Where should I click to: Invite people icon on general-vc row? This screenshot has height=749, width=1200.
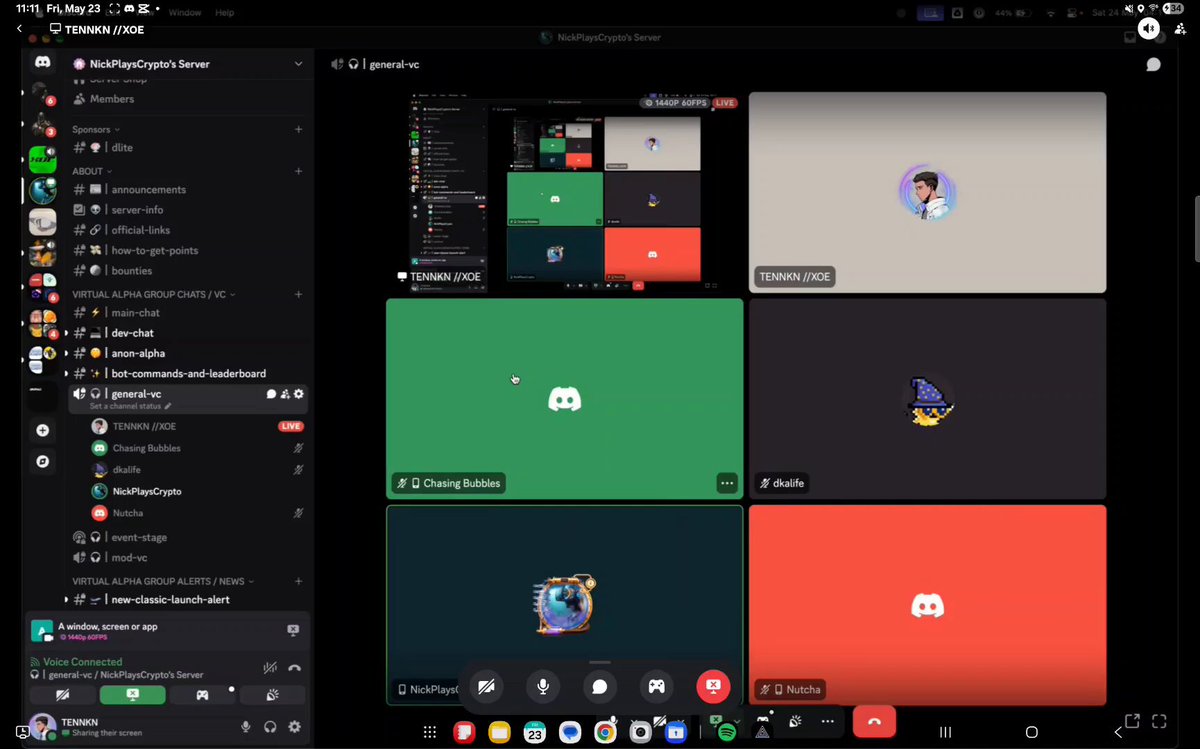[284, 394]
